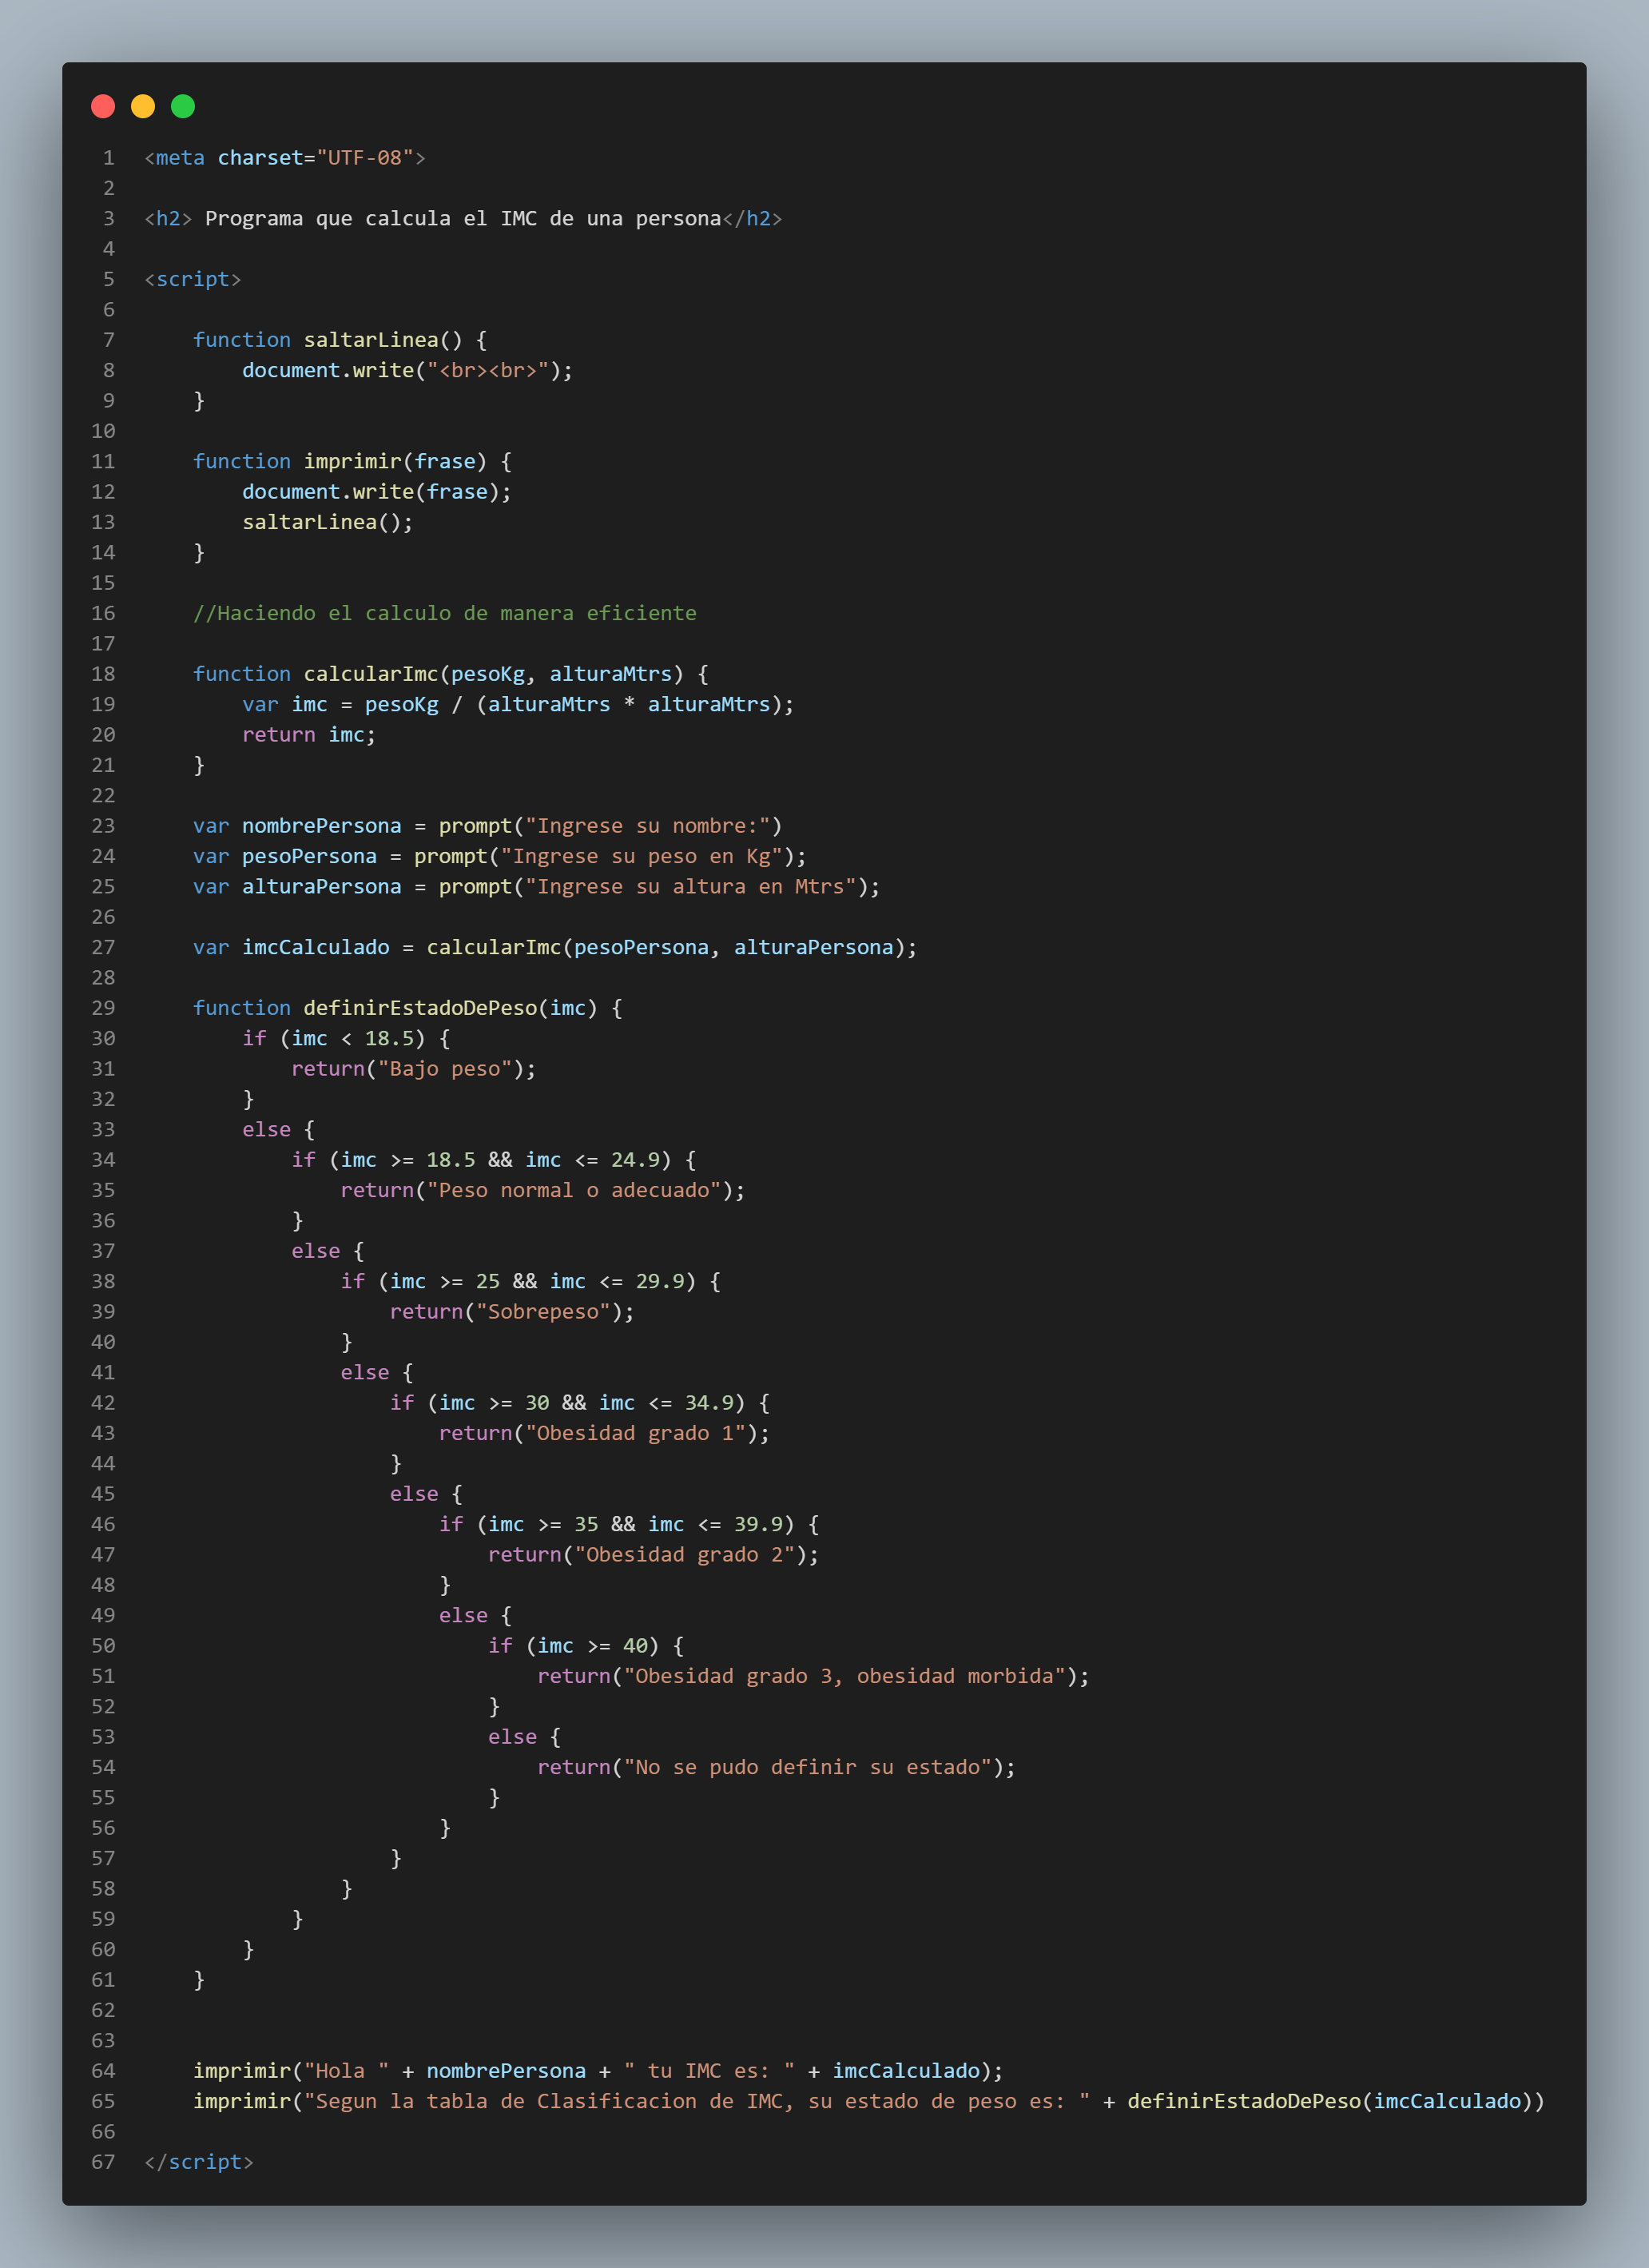
Task: Click the document.write(frase) line
Action: pos(376,492)
